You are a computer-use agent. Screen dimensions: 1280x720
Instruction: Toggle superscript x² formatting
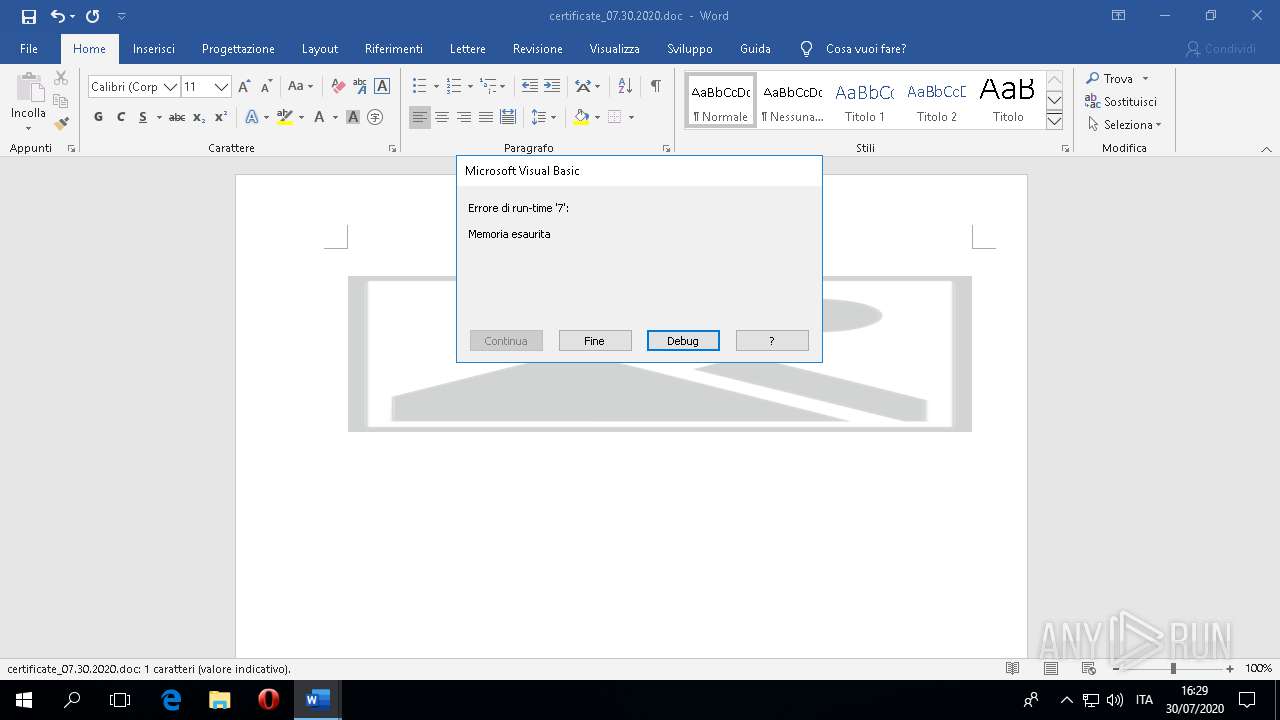click(x=221, y=117)
